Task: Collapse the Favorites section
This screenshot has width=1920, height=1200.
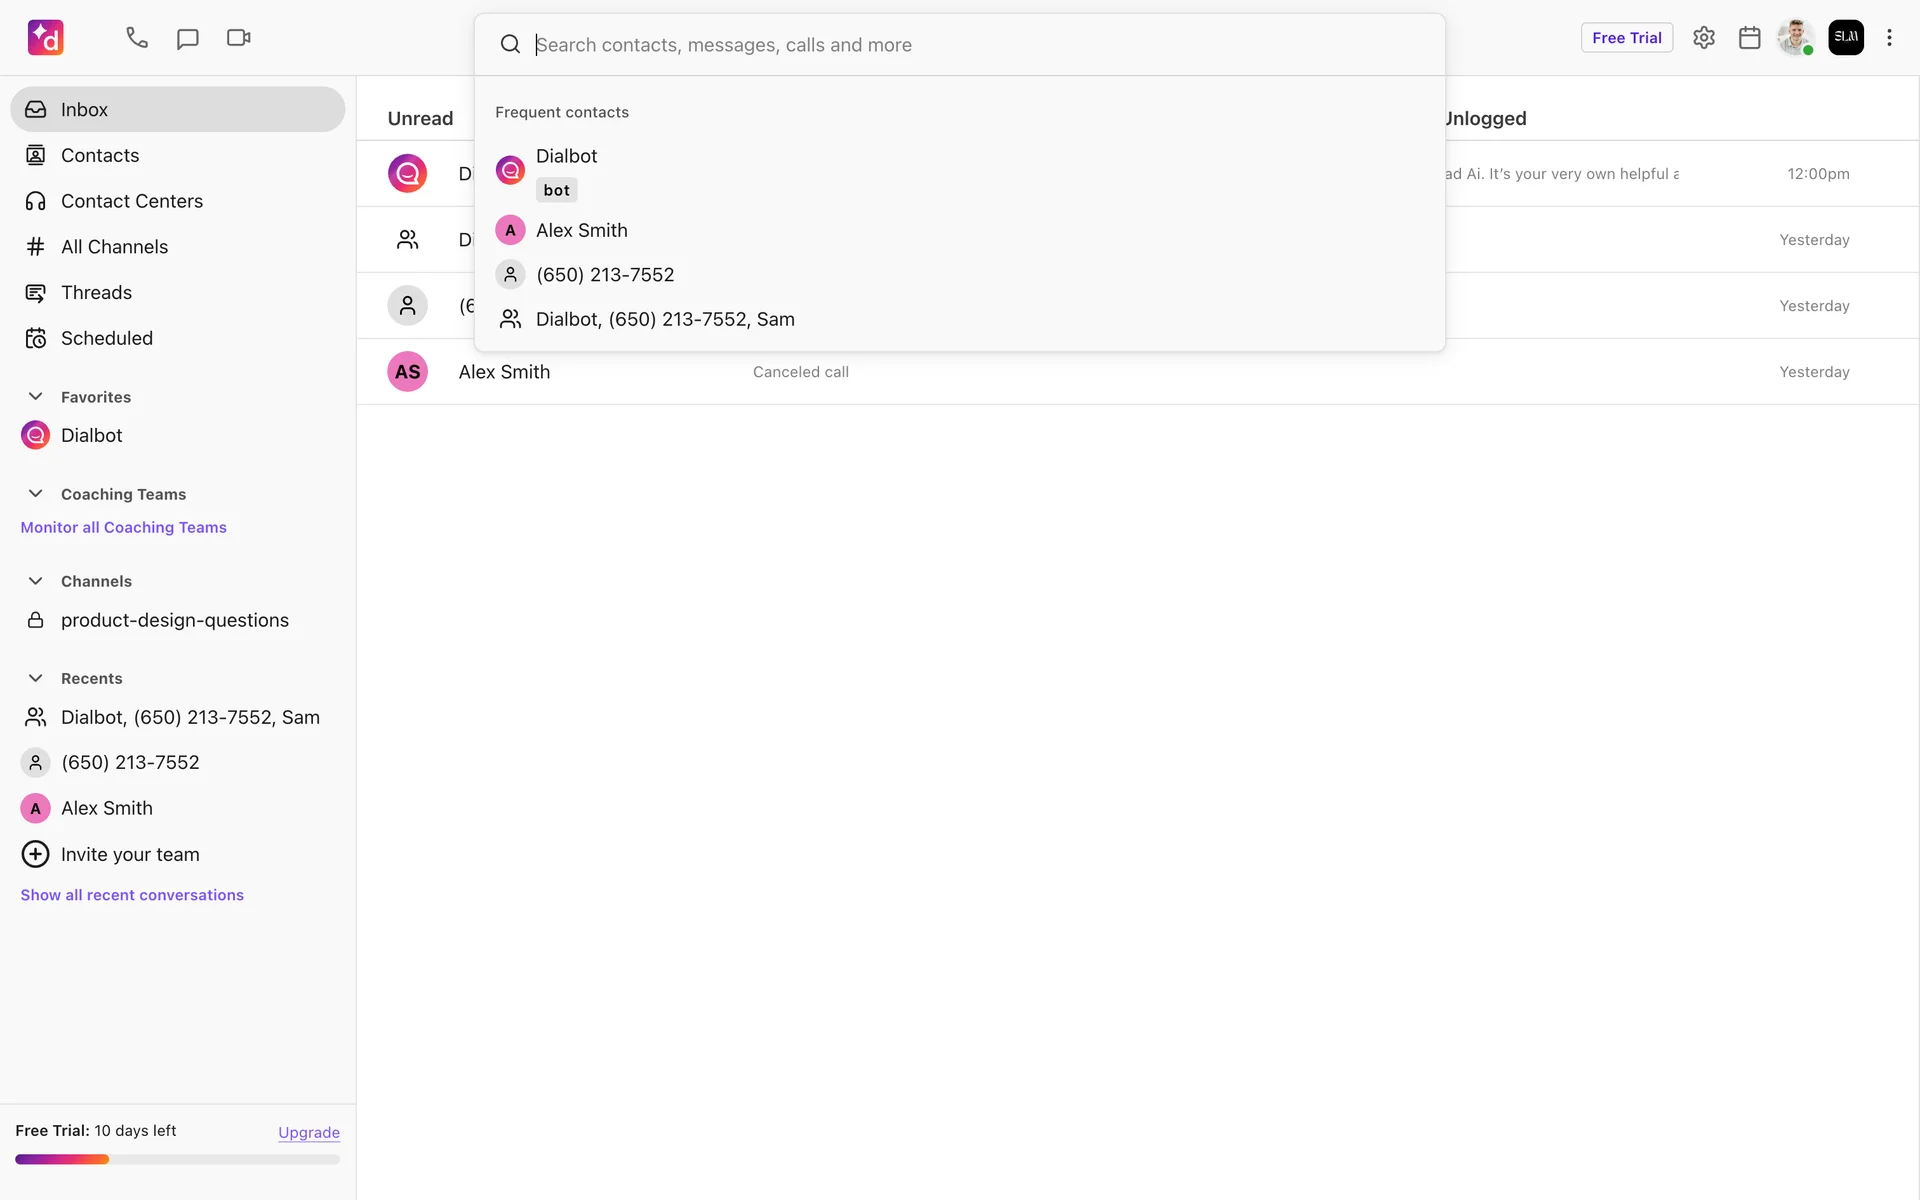Action: coord(35,397)
